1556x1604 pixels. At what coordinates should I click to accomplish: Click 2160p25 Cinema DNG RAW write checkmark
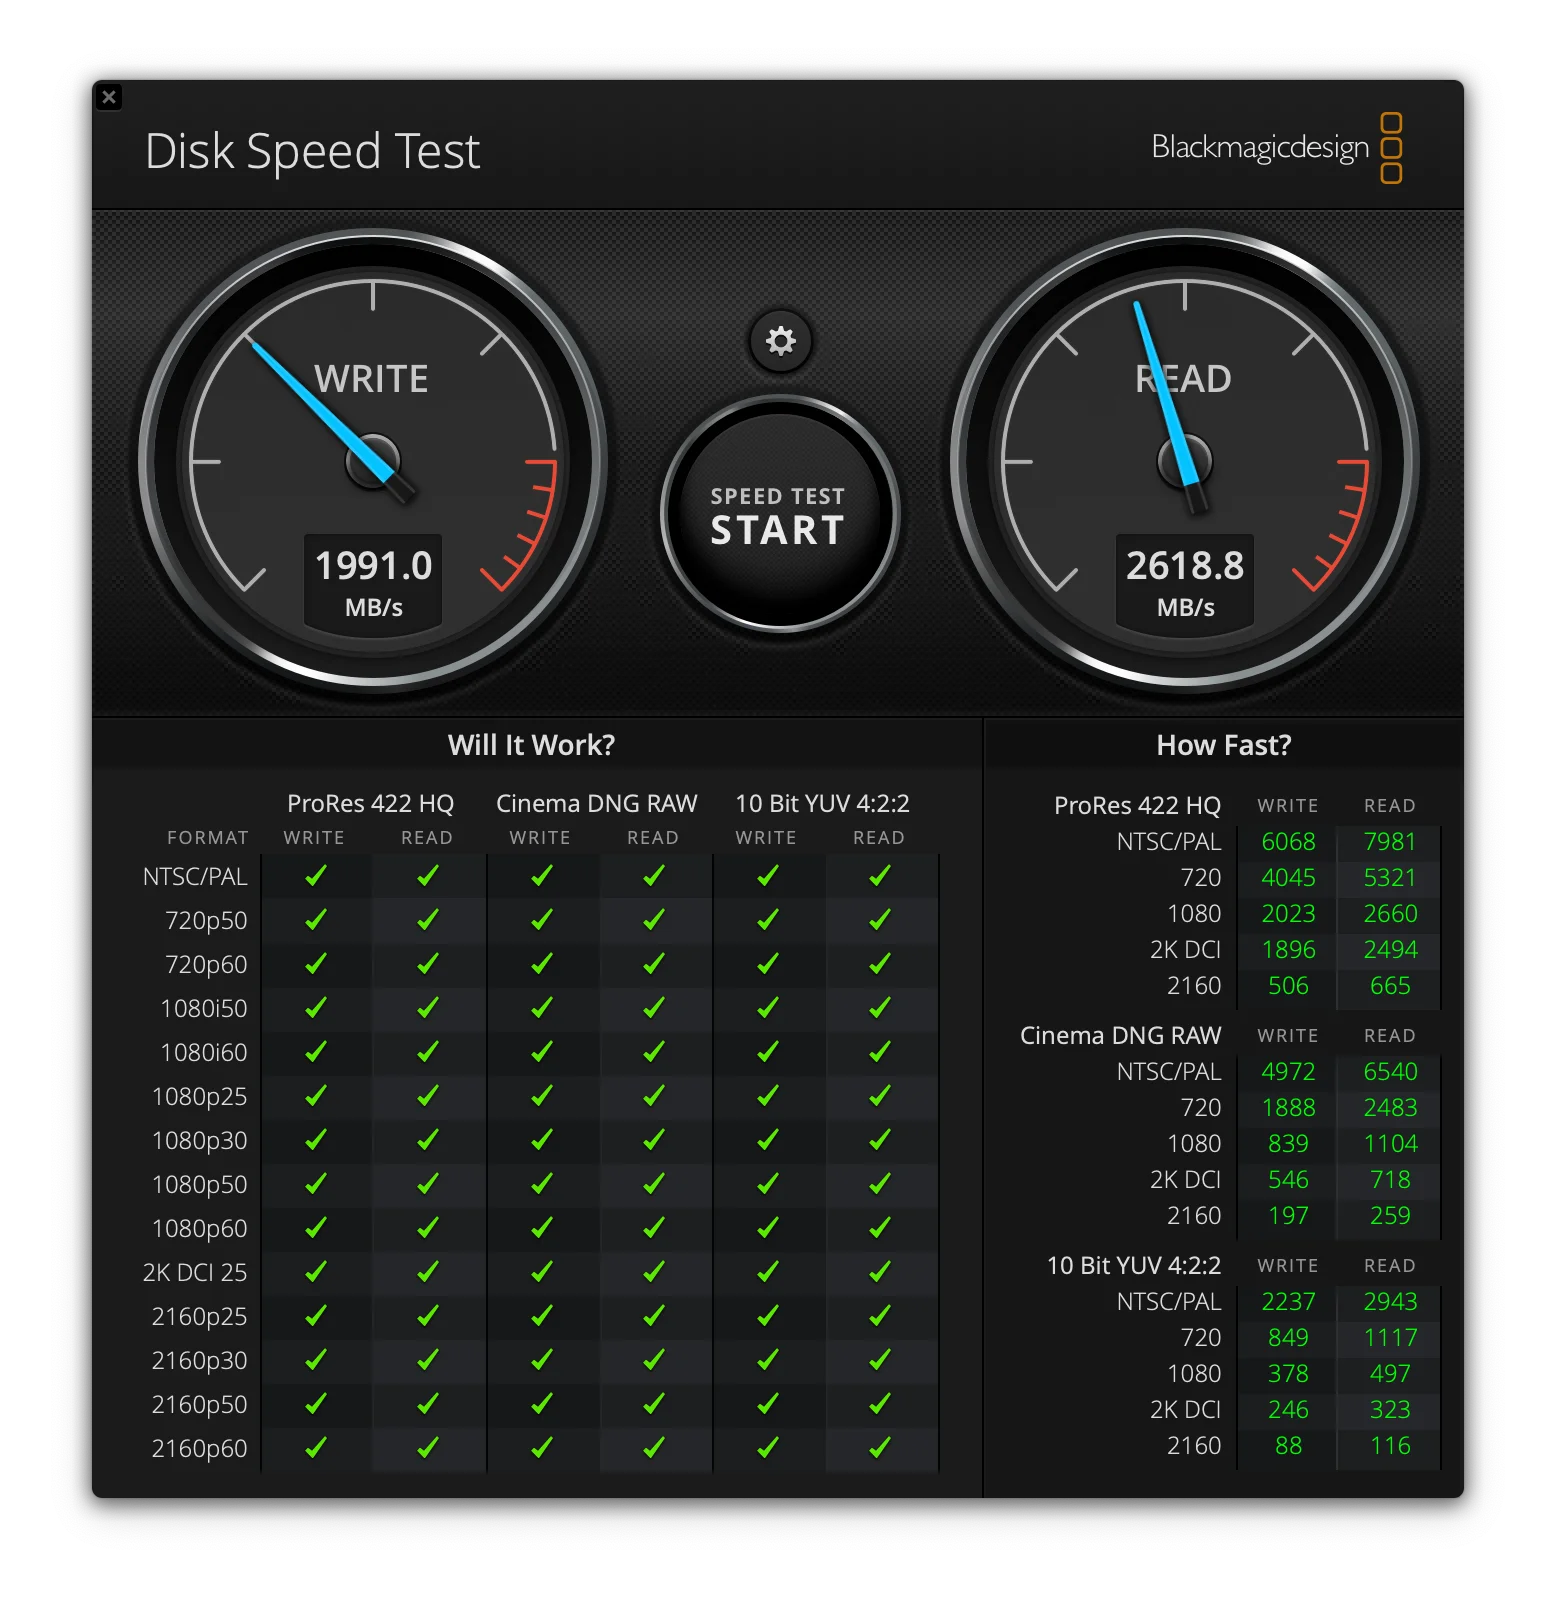click(542, 1316)
